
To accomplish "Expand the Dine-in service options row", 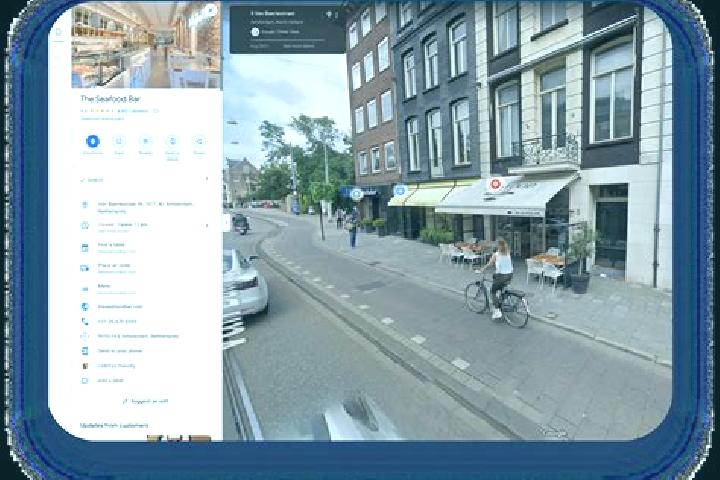I will (145, 180).
